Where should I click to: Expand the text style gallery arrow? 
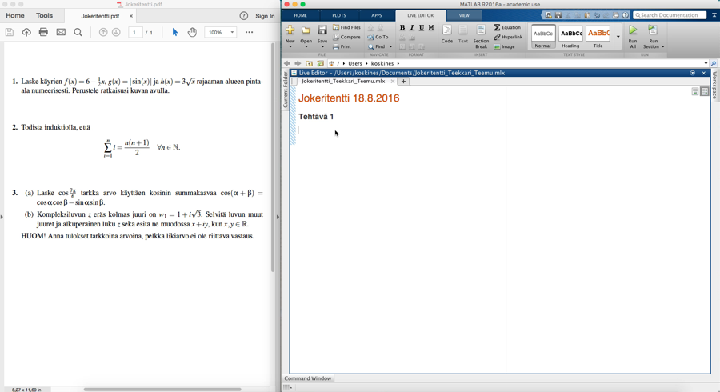[618, 37]
